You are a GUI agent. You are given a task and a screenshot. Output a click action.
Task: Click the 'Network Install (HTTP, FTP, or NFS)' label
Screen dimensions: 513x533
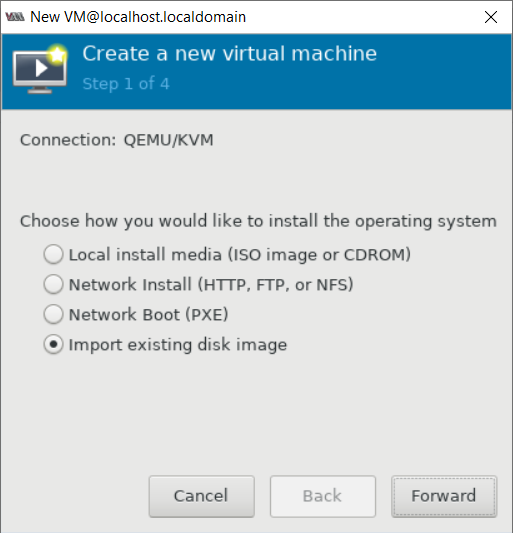tap(211, 285)
